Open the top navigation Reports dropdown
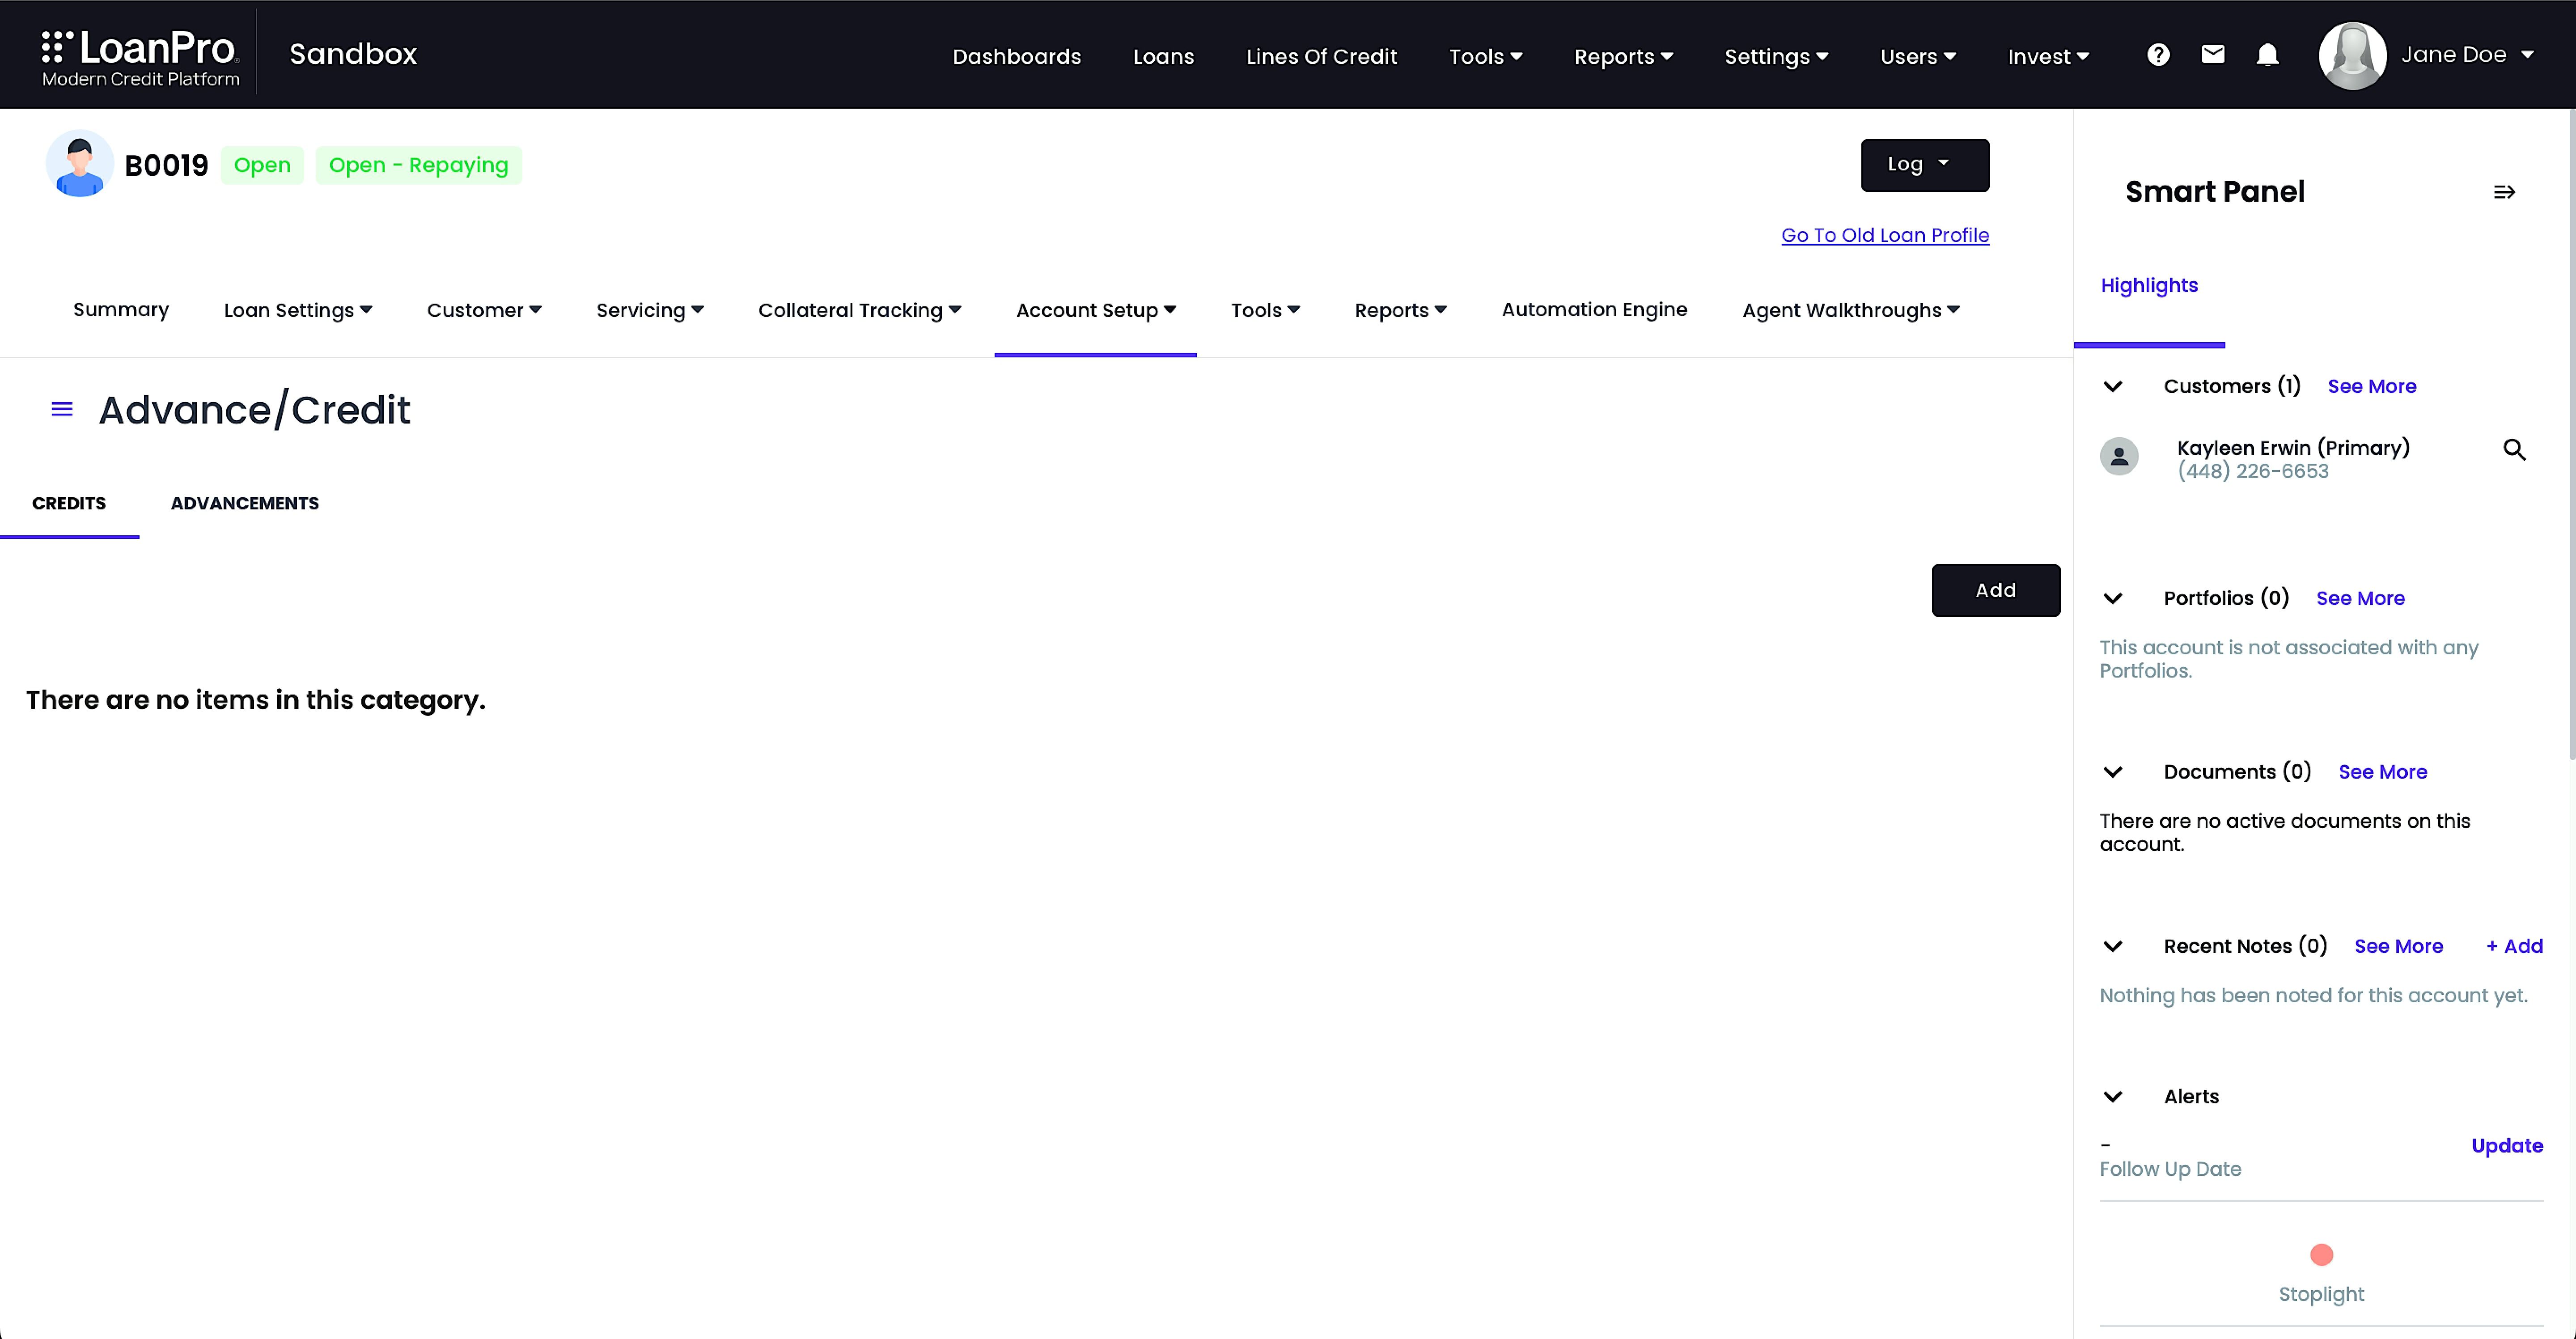Screen dimensions: 2576x1339 (1623, 57)
